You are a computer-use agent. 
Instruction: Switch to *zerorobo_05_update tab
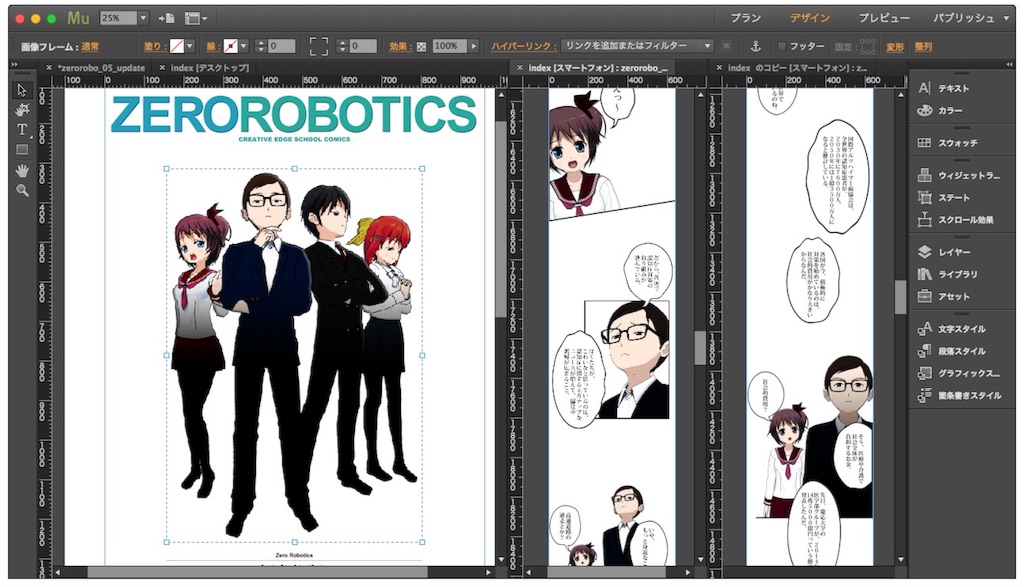tap(101, 67)
